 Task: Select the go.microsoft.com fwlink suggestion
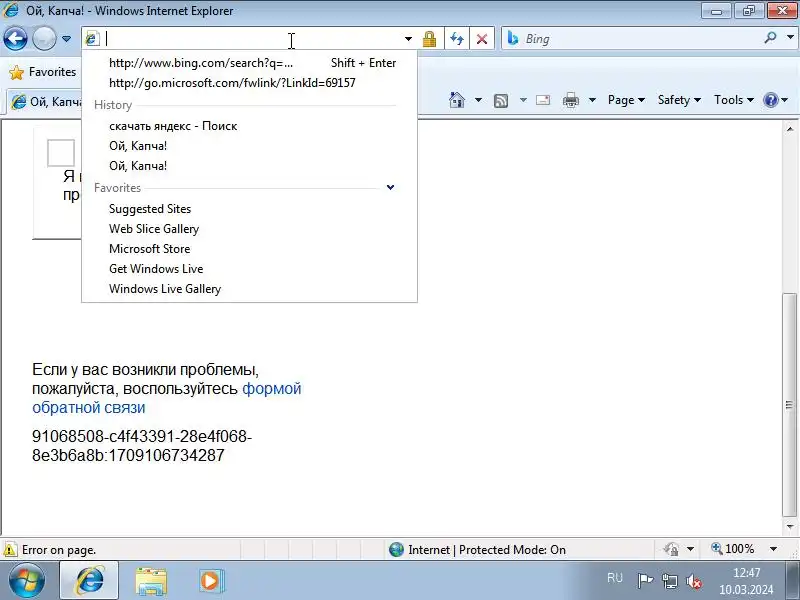pos(249,83)
